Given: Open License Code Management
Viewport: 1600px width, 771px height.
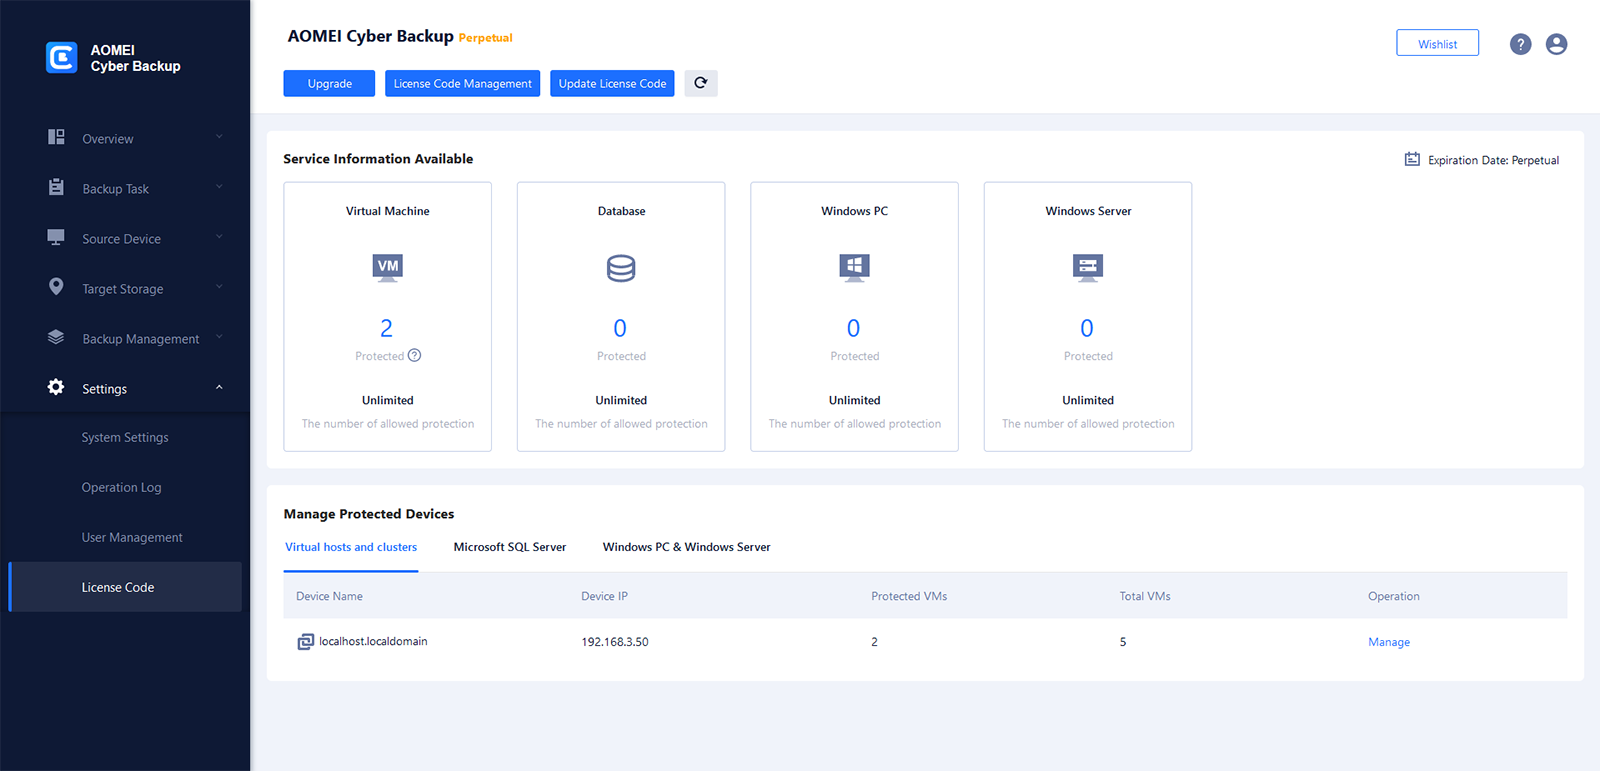Looking at the screenshot, I should pos(462,83).
